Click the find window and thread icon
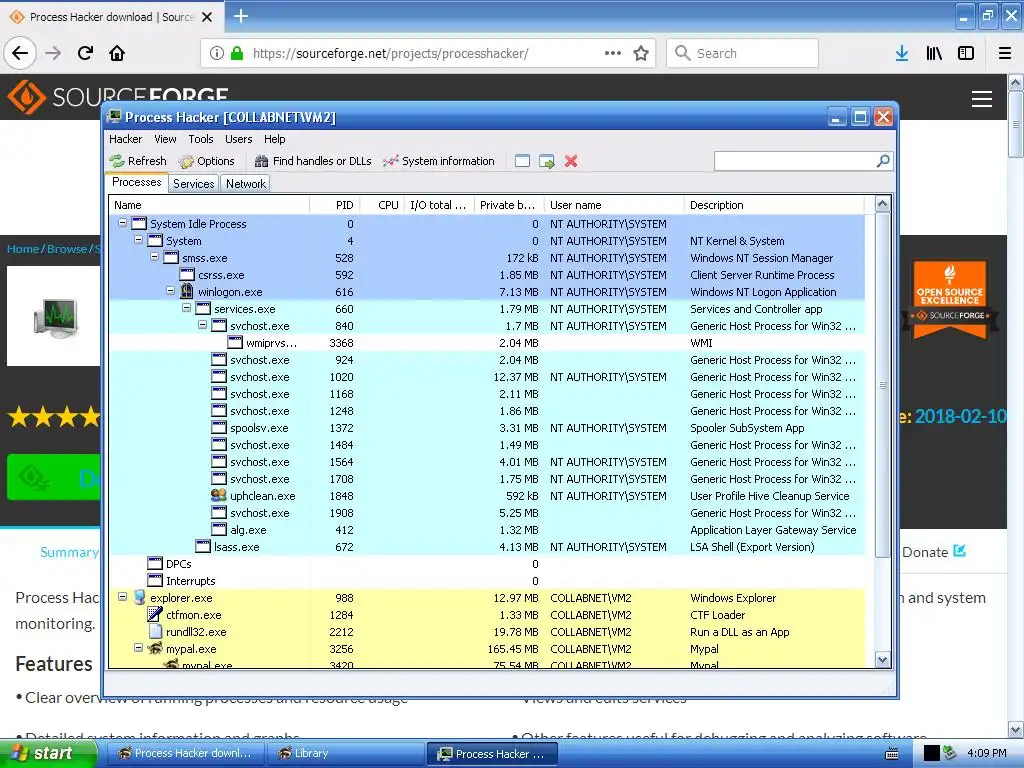1024x768 pixels. [x=547, y=161]
